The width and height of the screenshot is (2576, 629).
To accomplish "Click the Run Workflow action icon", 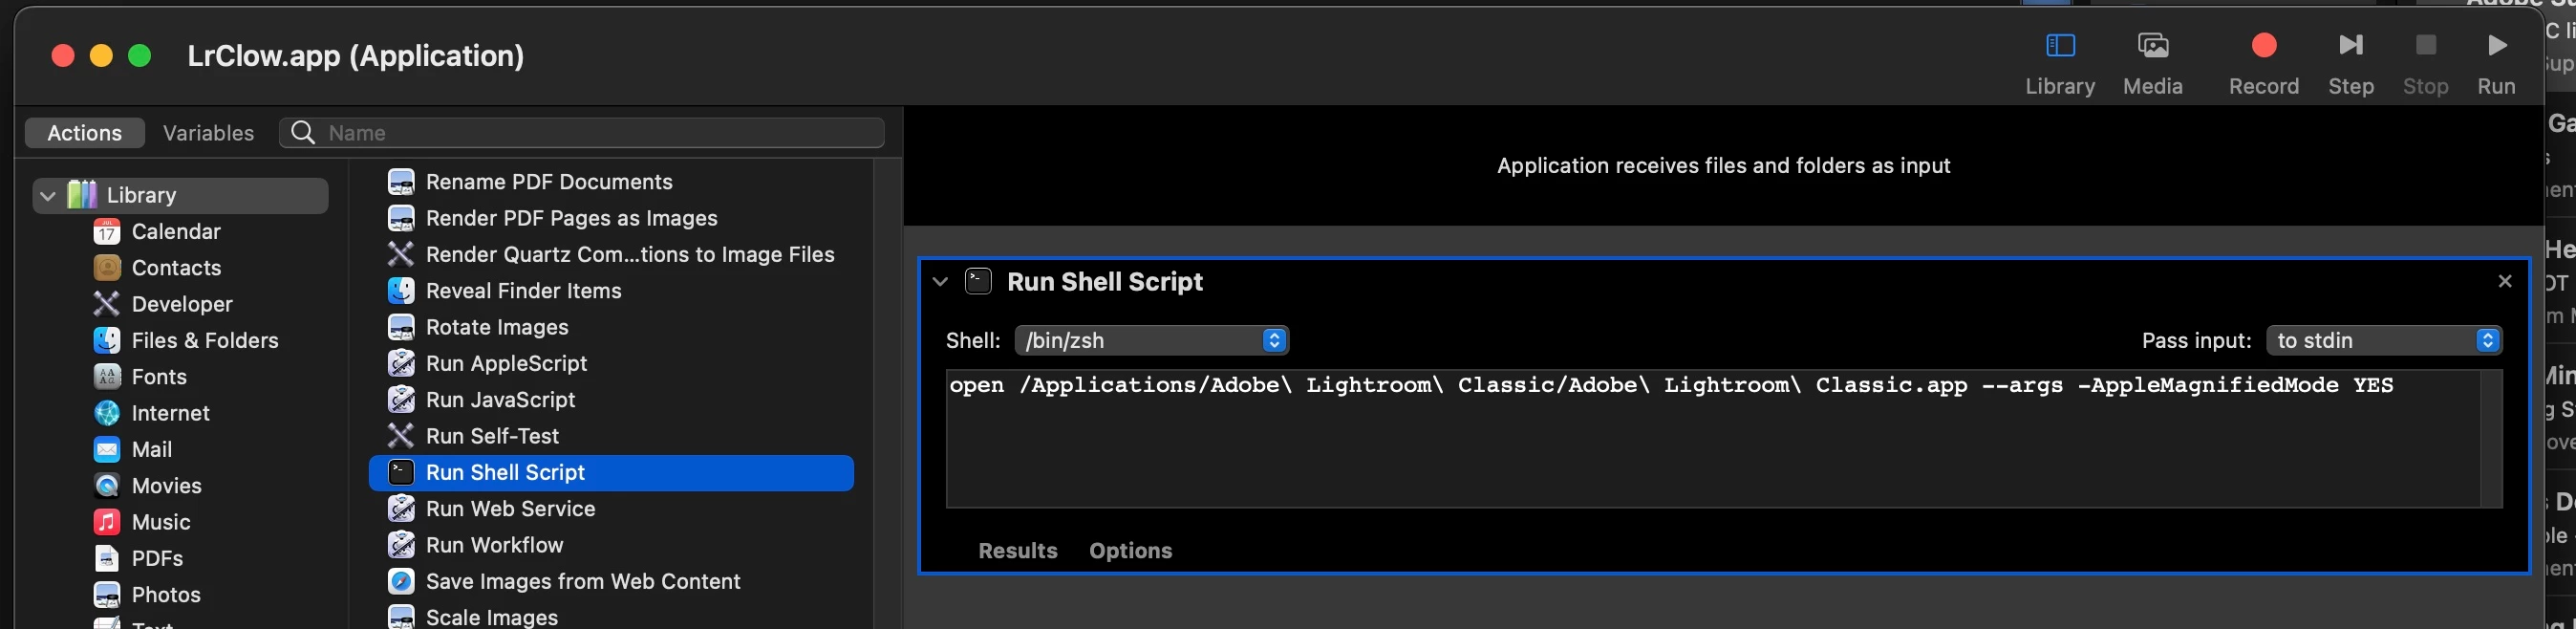I will pos(401,545).
